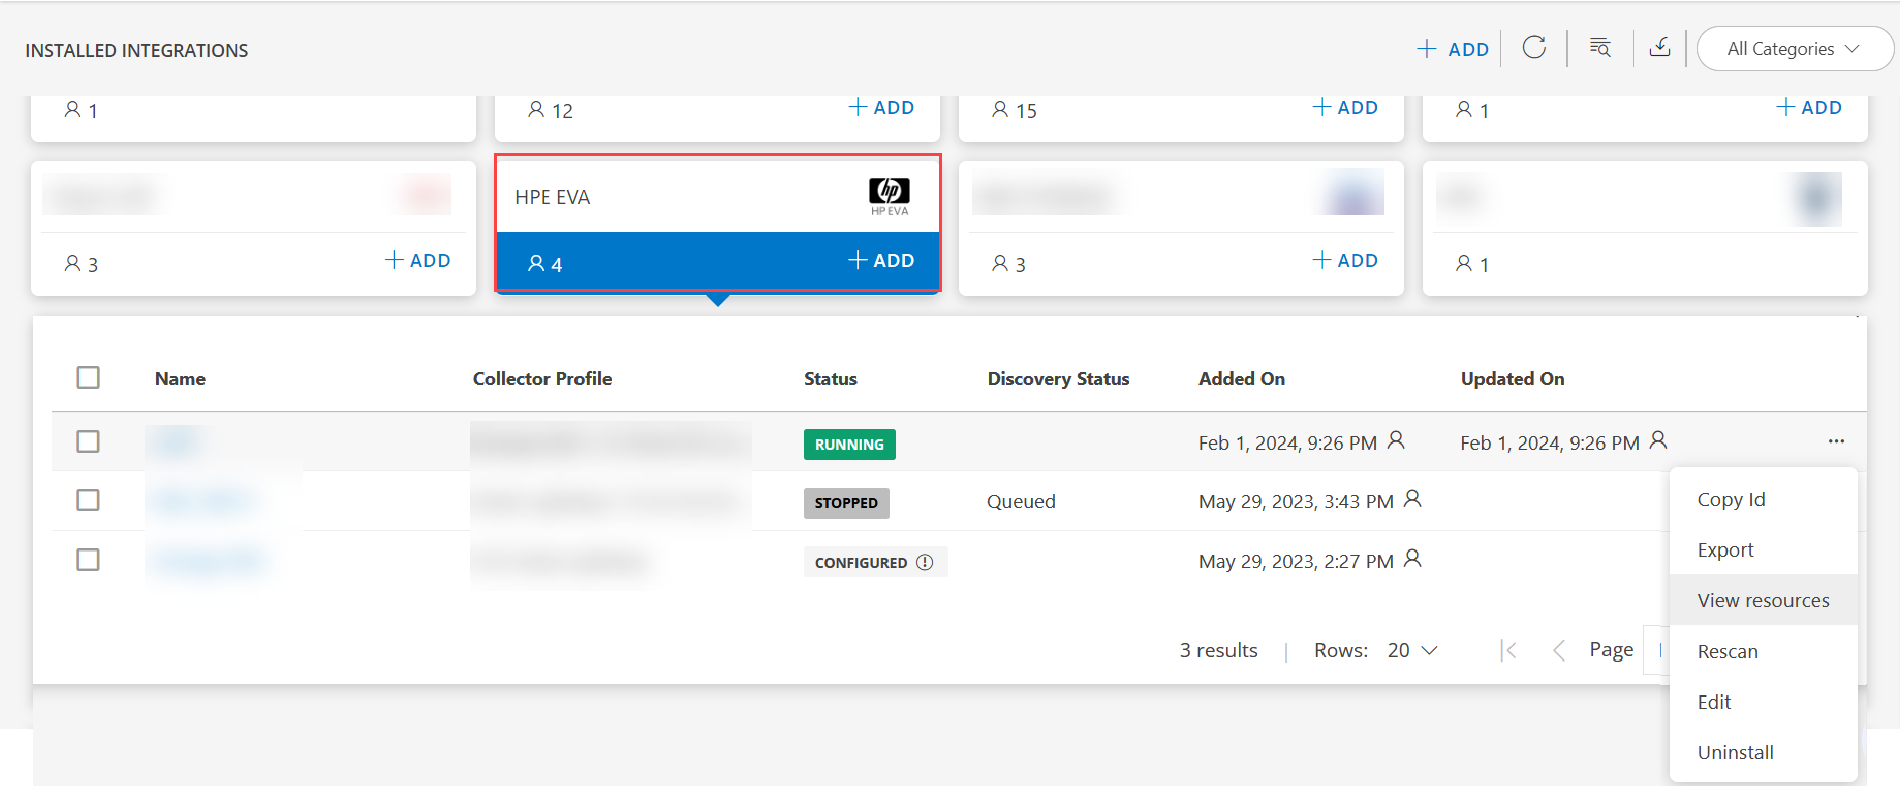Click the search filter list icon
1900x786 pixels.
coord(1600,48)
